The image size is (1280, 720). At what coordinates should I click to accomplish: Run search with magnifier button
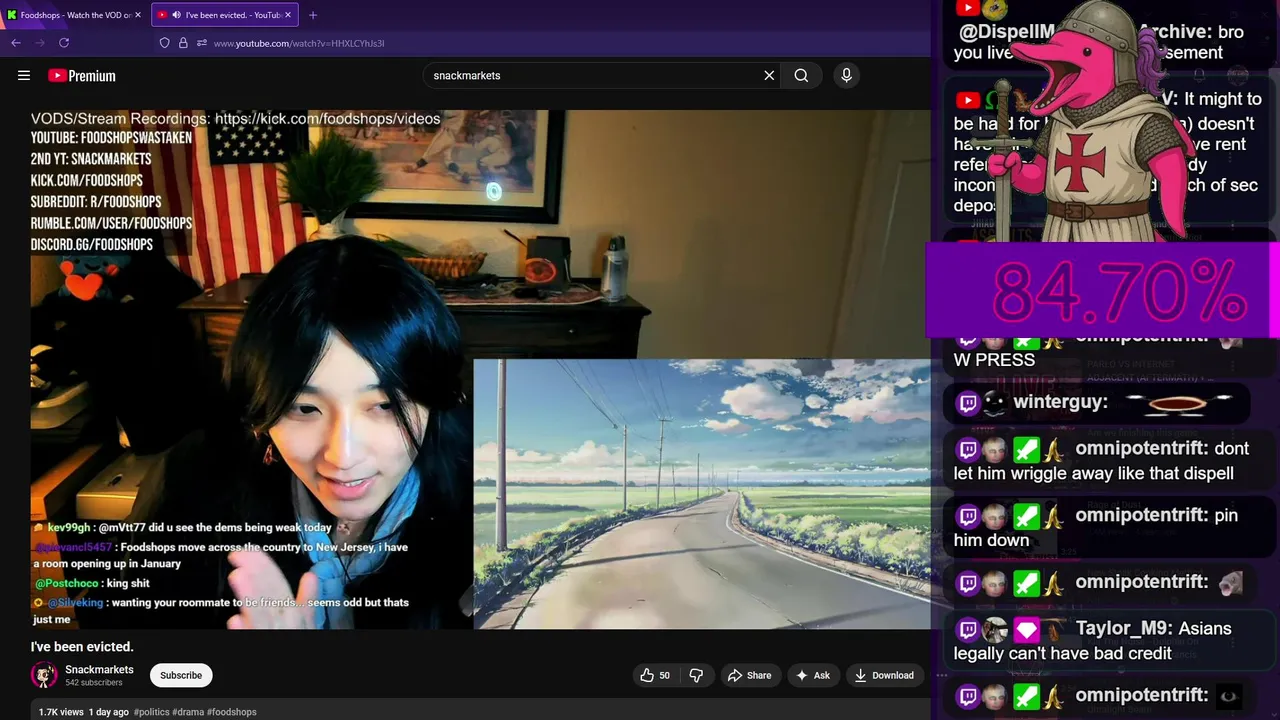click(x=801, y=75)
